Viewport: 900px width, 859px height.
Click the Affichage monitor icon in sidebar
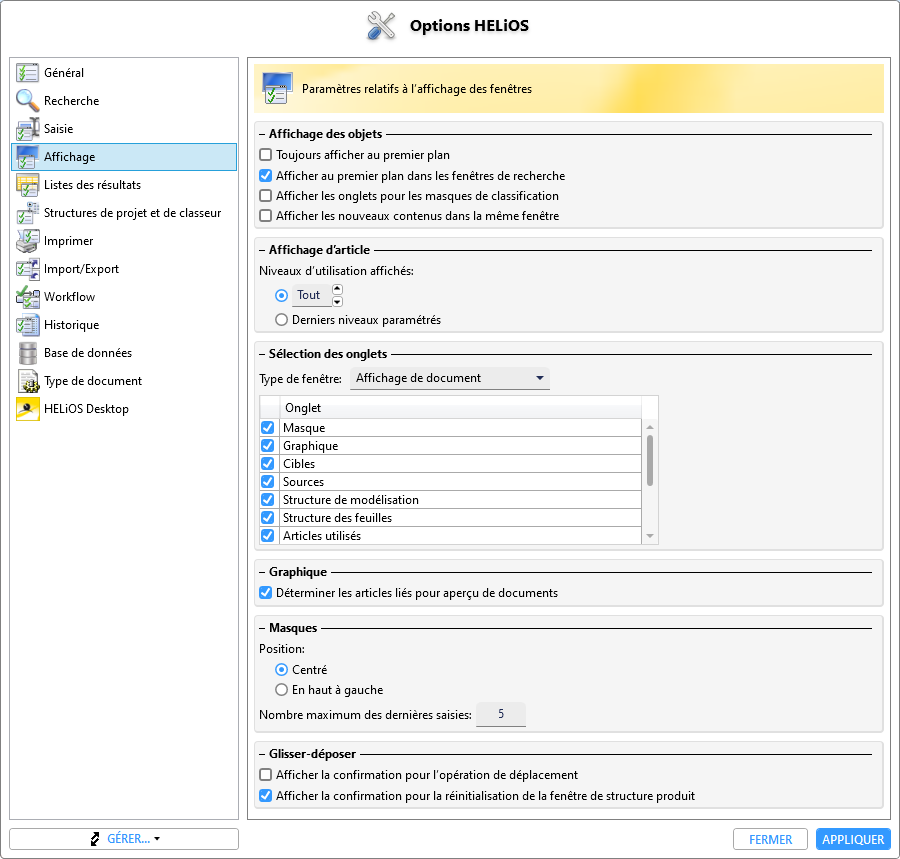point(28,157)
